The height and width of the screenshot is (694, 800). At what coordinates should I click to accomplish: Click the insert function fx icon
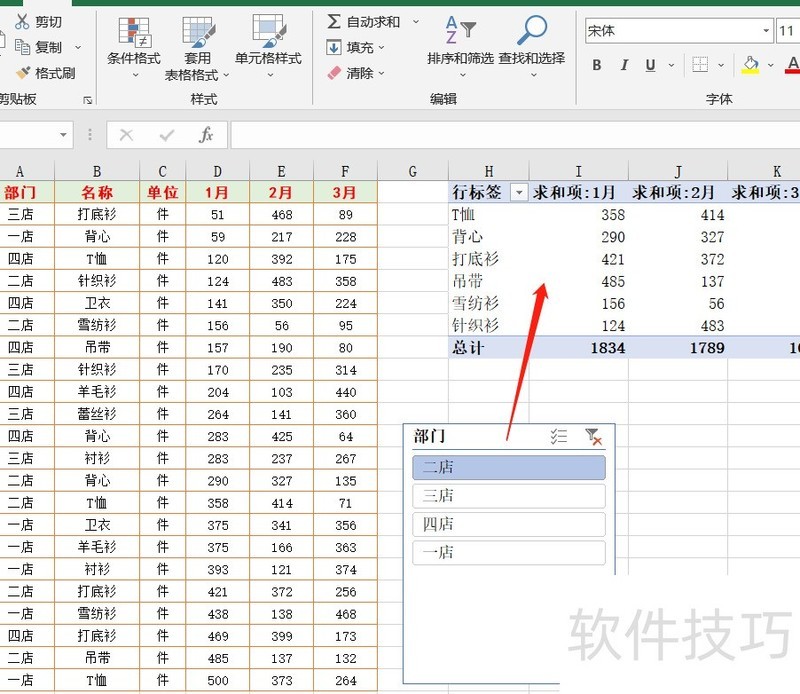click(x=206, y=135)
